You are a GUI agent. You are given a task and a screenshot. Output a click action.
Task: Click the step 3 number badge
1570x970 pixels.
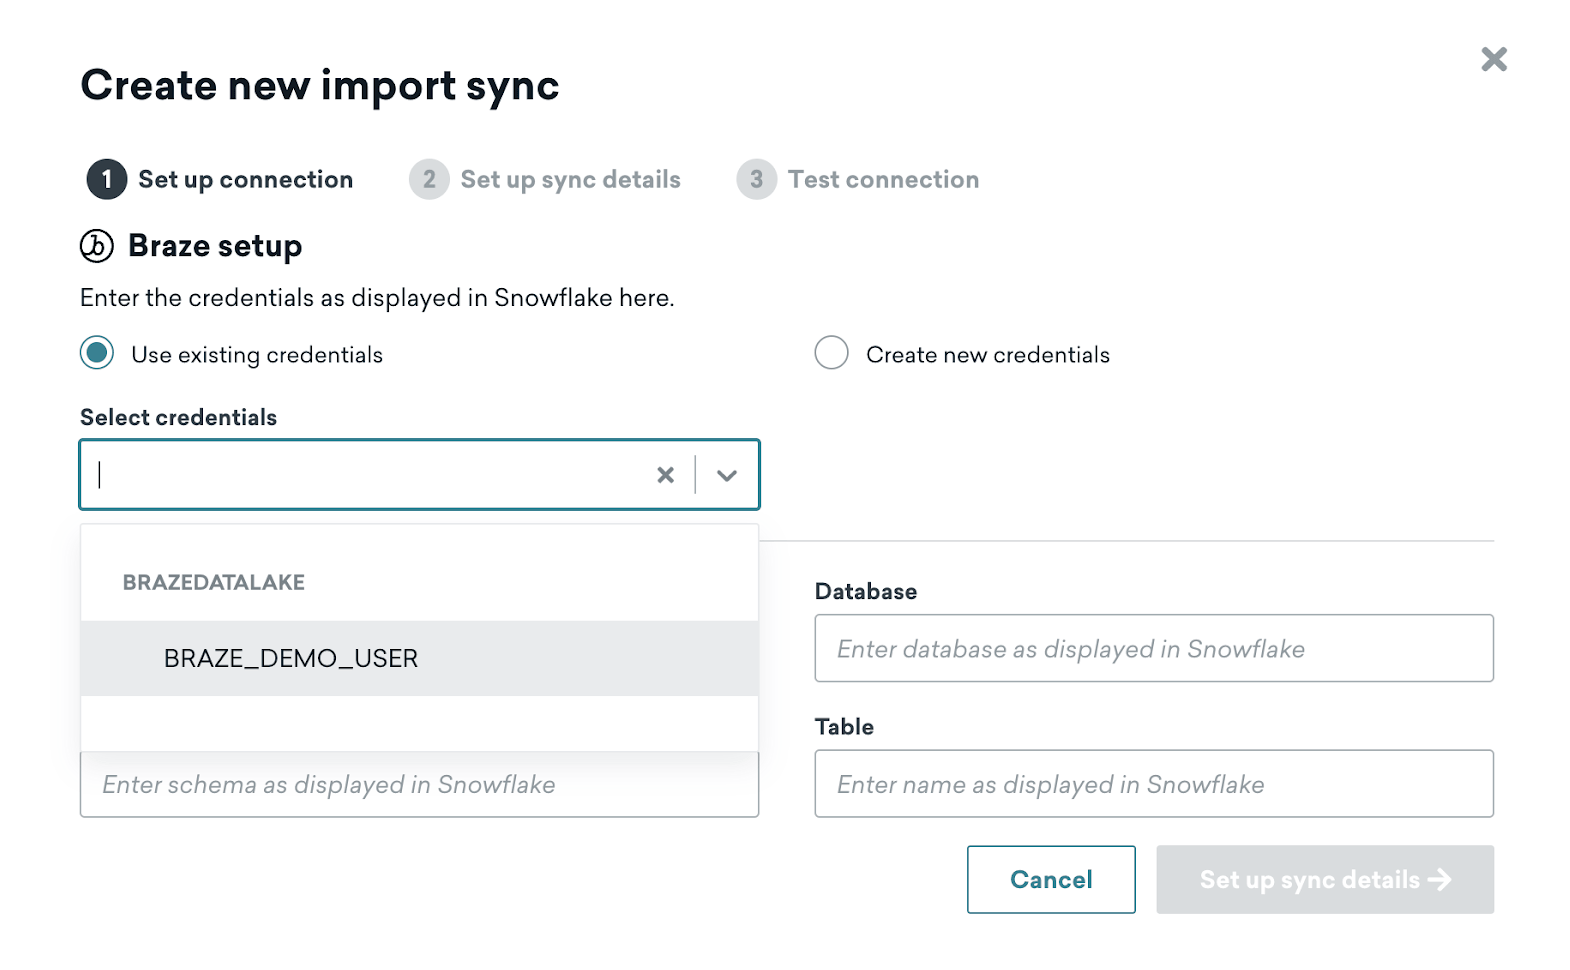click(x=756, y=180)
